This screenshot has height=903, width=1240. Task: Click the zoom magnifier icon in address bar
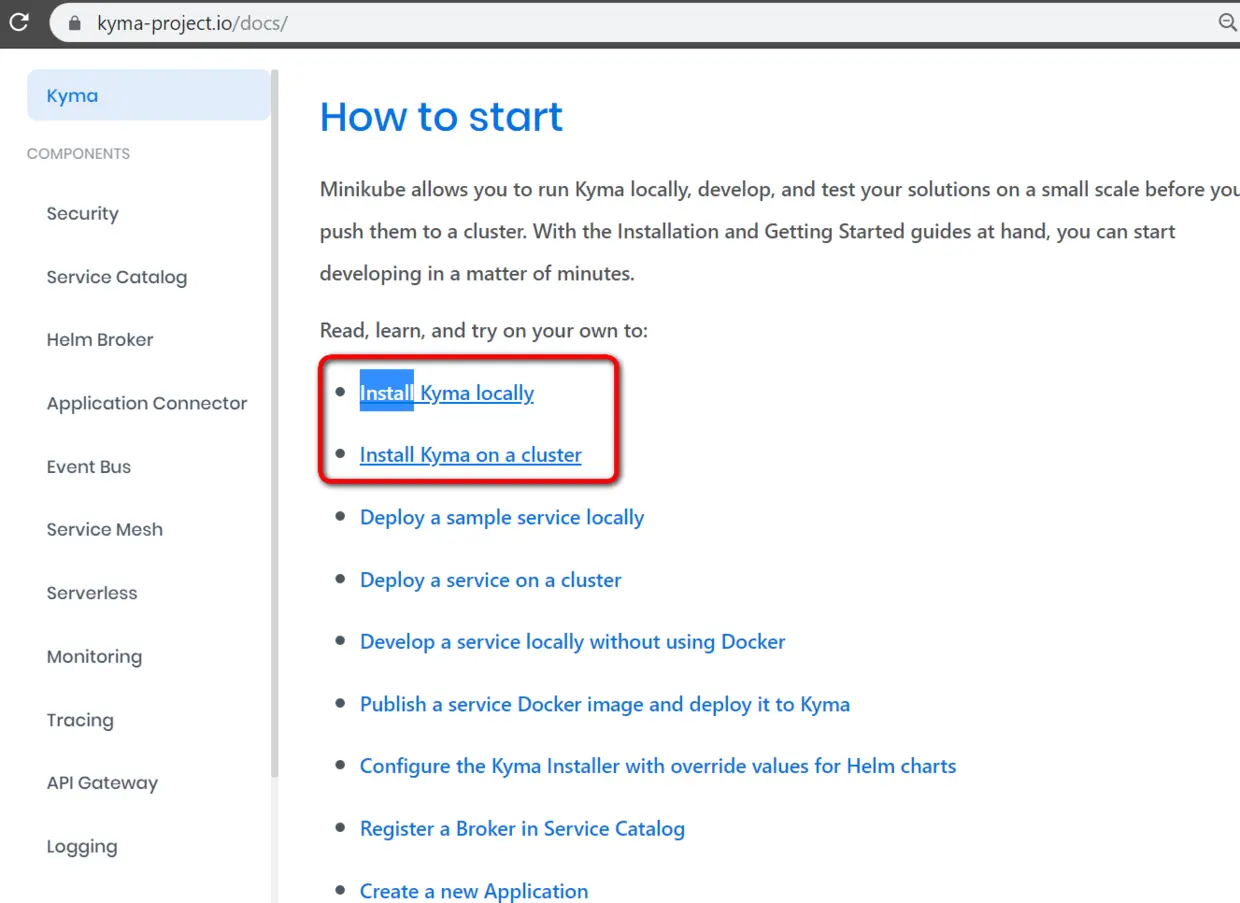(x=1227, y=22)
